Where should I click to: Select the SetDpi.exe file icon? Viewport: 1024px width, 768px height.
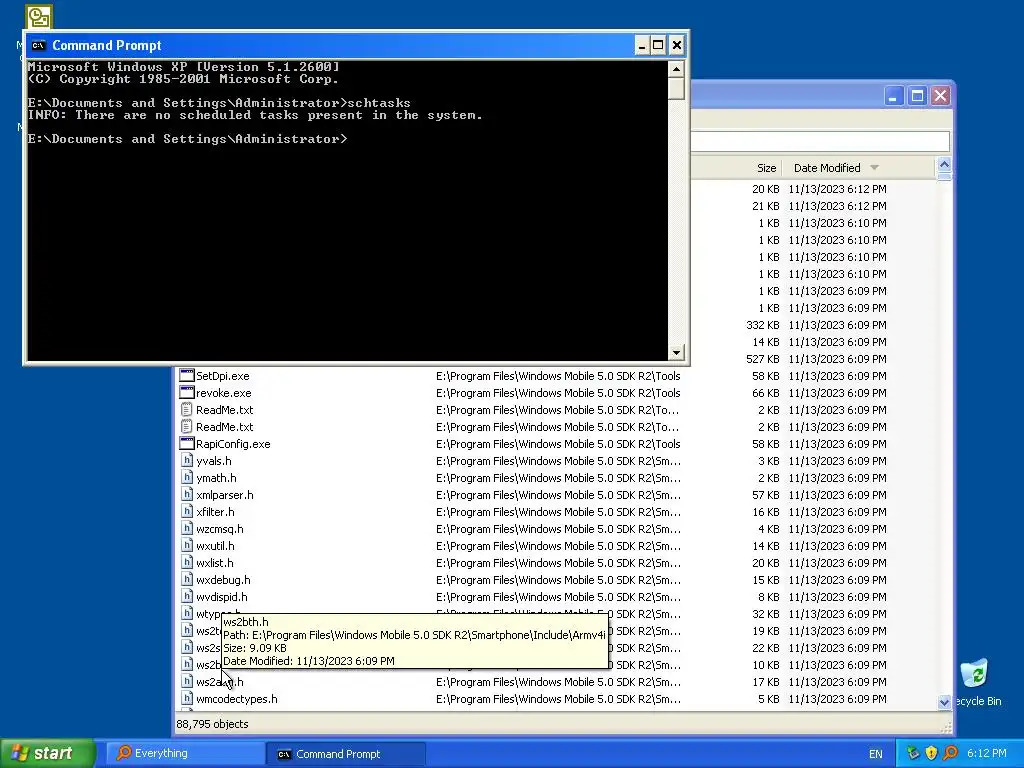(187, 376)
